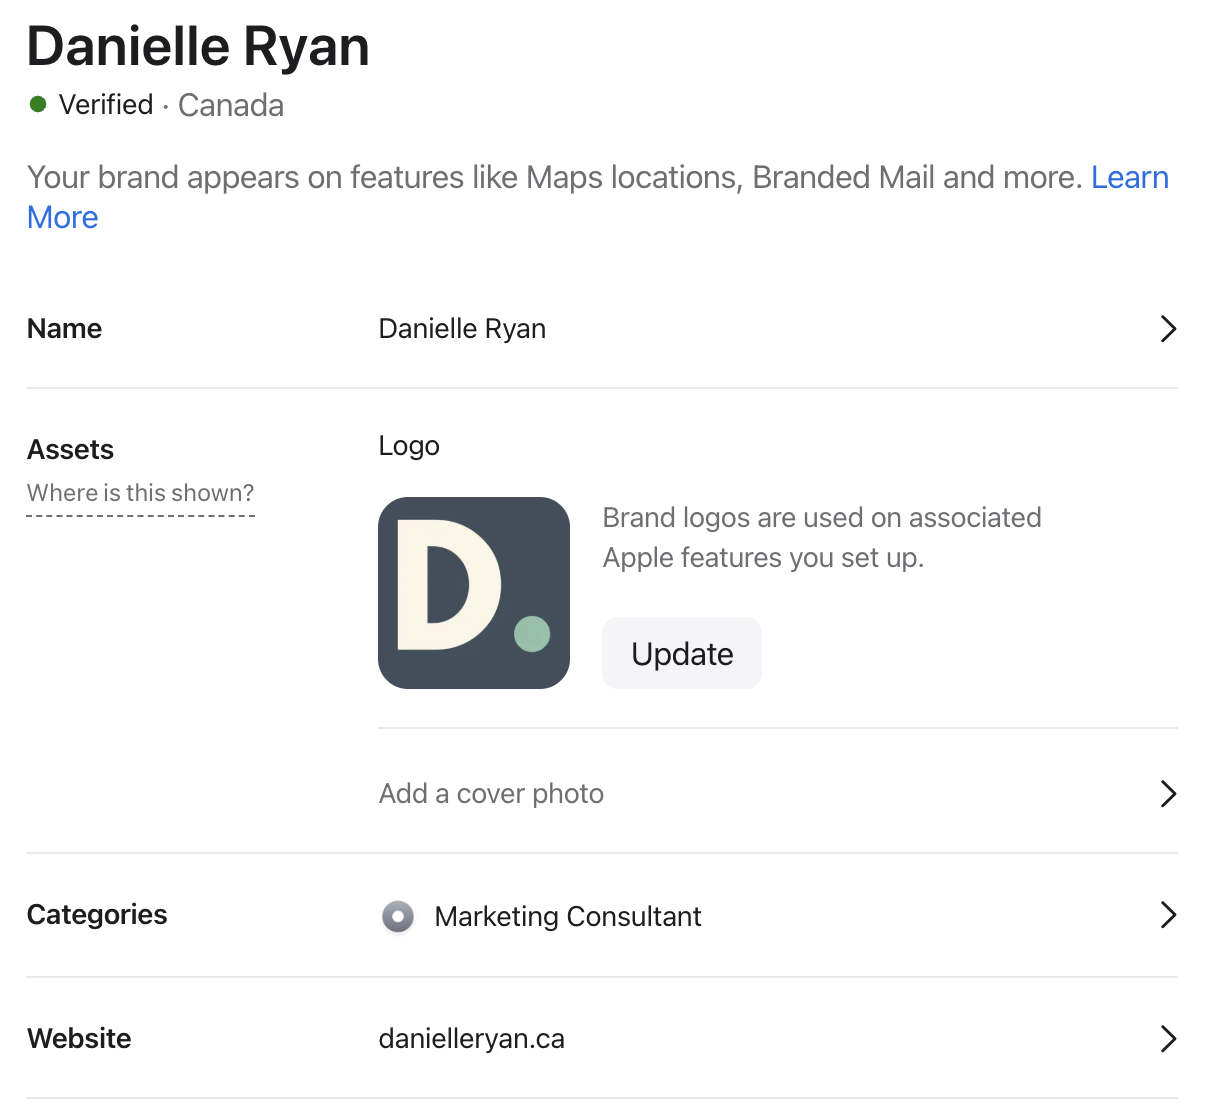The height and width of the screenshot is (1116, 1208).
Task: Click the 'Danielle Ryan' name value
Action: point(462,329)
